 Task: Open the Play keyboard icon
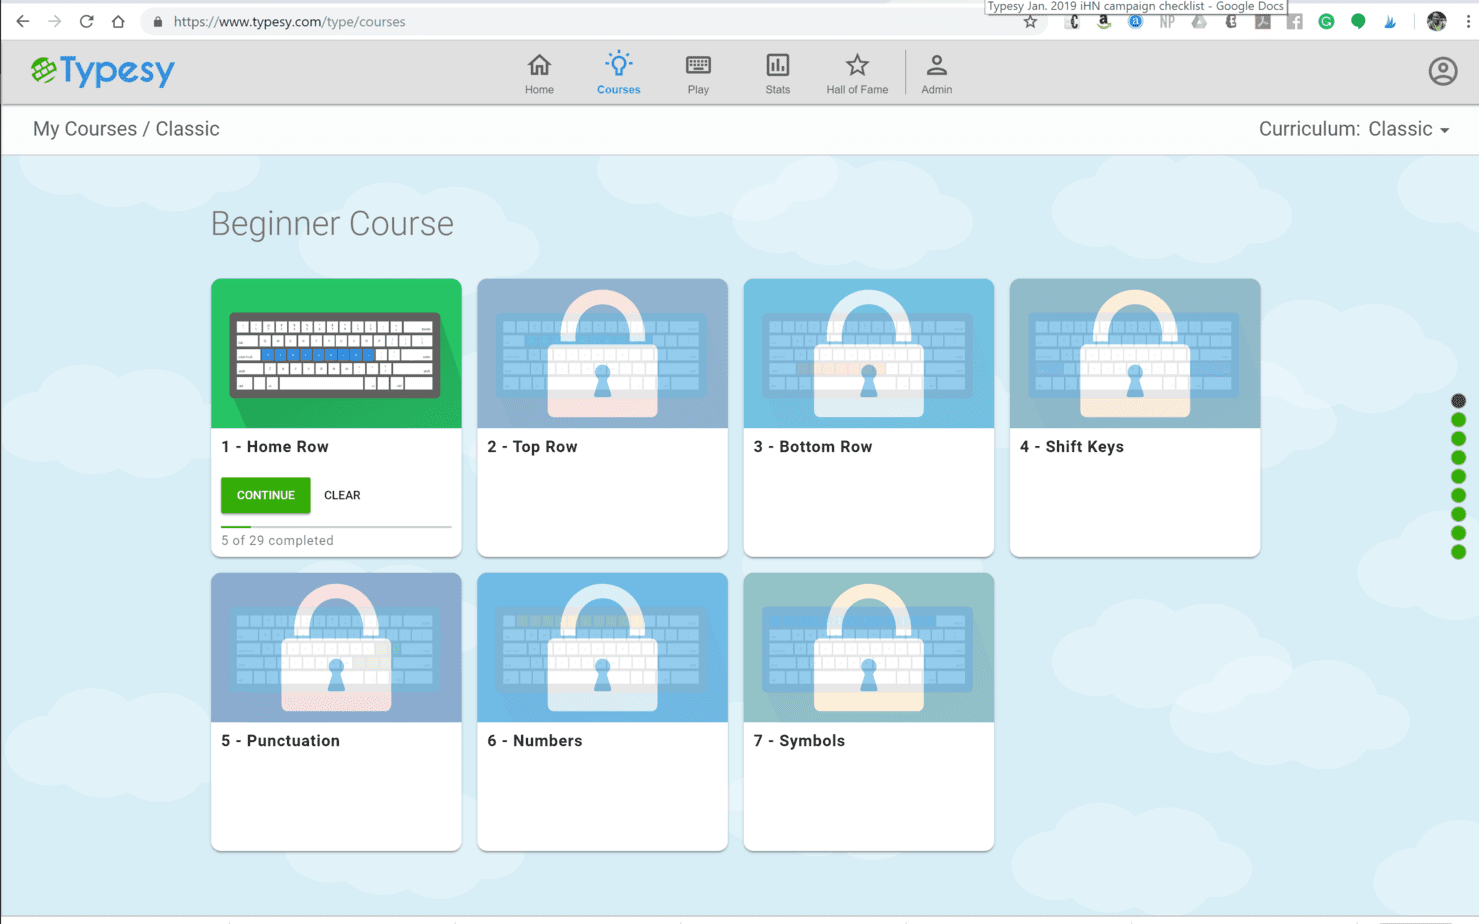pos(698,66)
